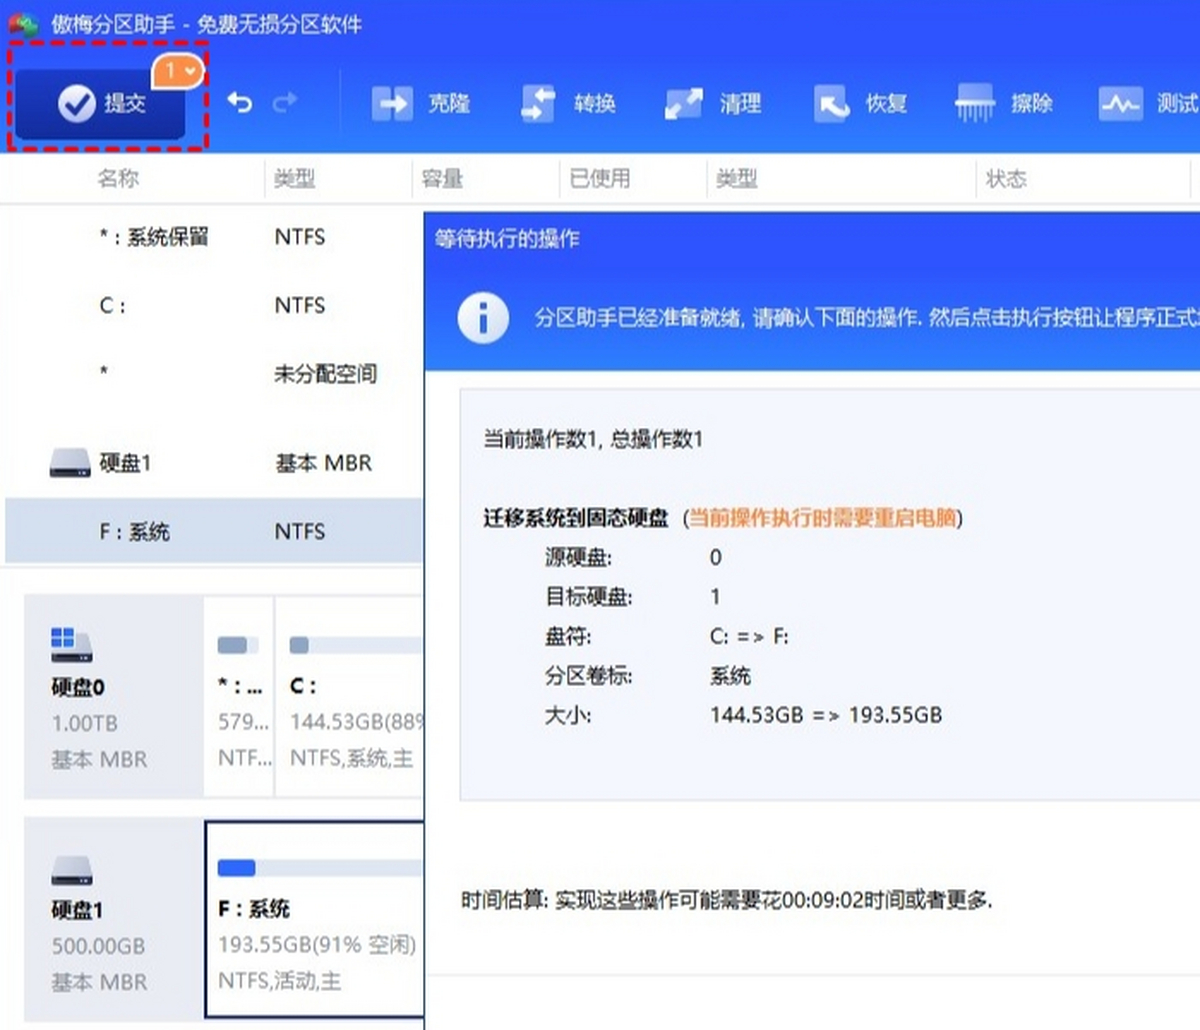Select the 系统保留 partition row

[x=214, y=237]
